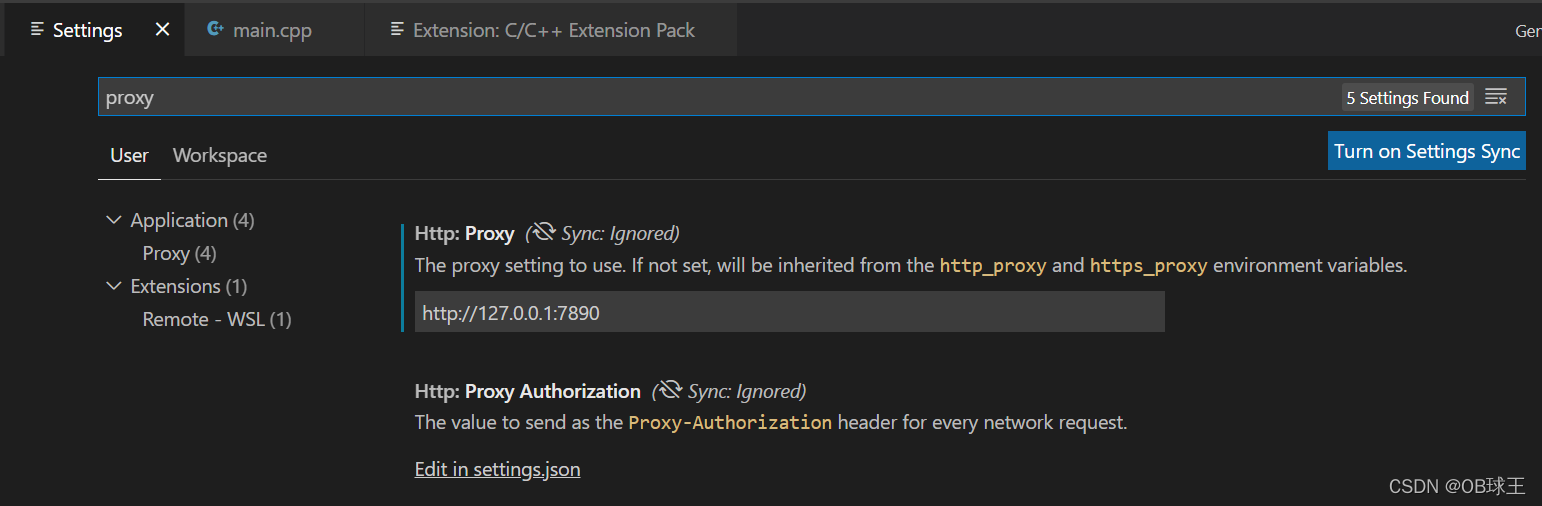Click the C++ file icon on the main.cpp tab

click(215, 30)
